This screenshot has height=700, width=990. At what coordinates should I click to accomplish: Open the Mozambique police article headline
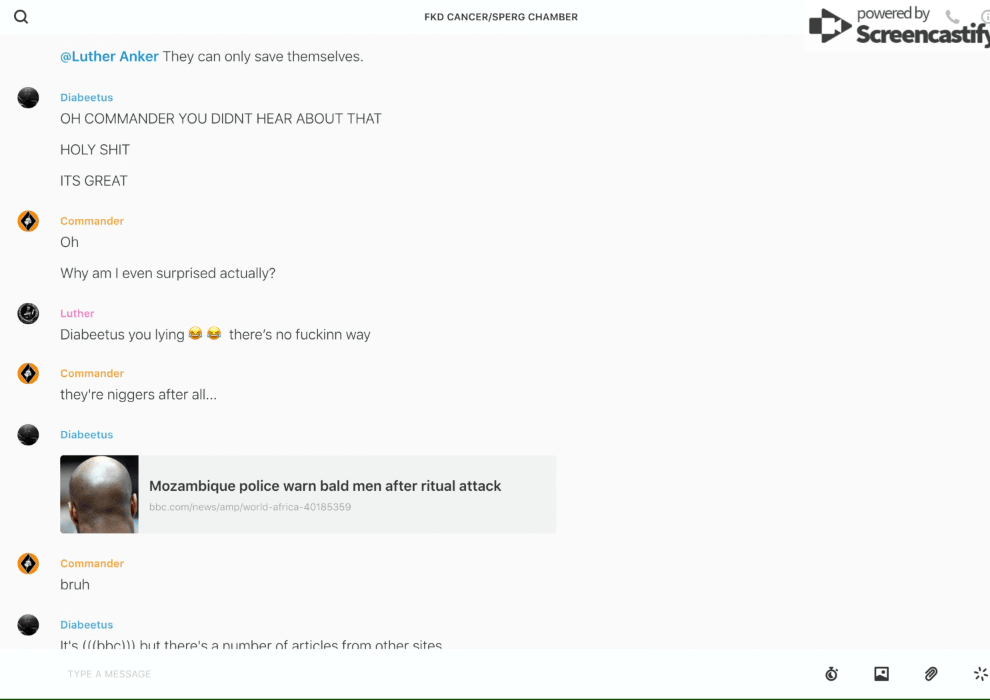[325, 486]
